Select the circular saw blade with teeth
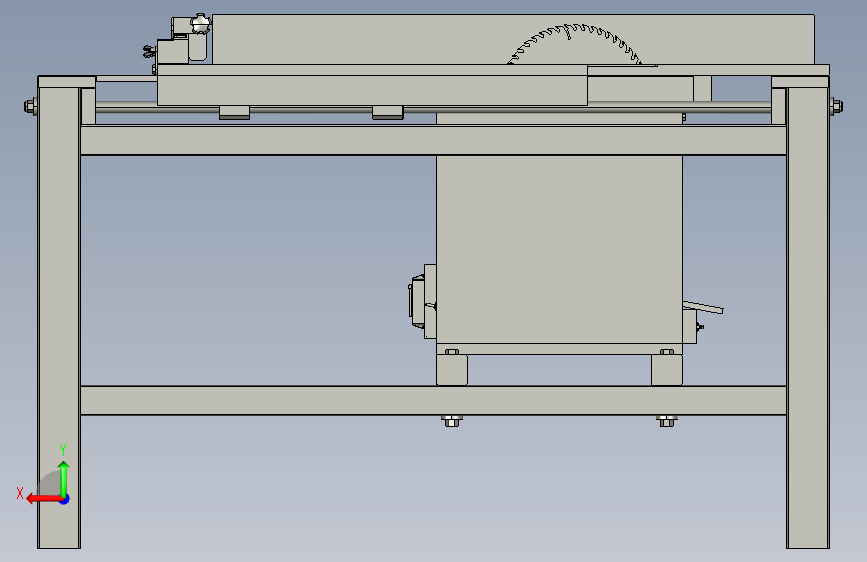 click(x=575, y=44)
